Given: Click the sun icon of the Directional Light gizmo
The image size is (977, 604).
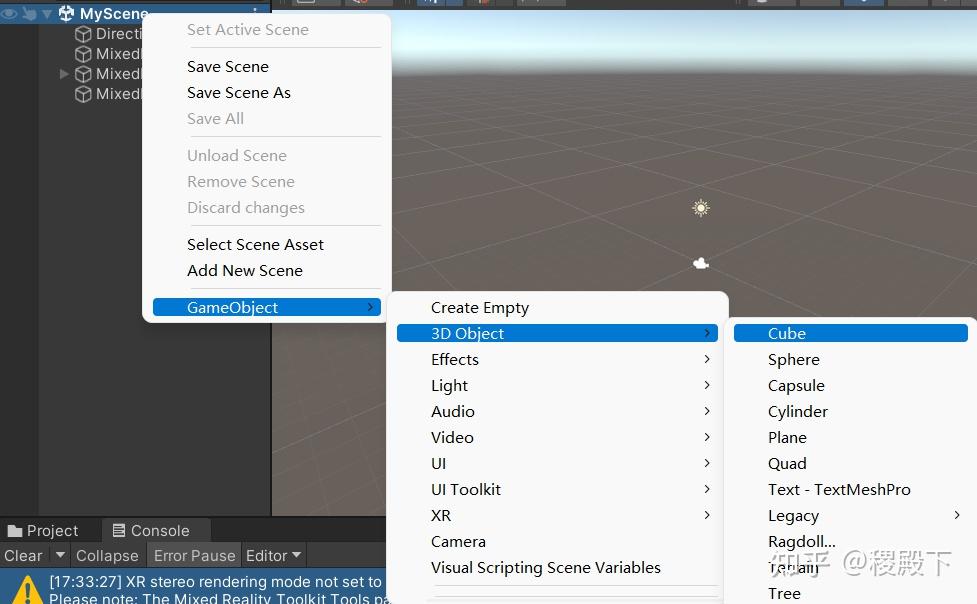Looking at the screenshot, I should click(x=699, y=208).
